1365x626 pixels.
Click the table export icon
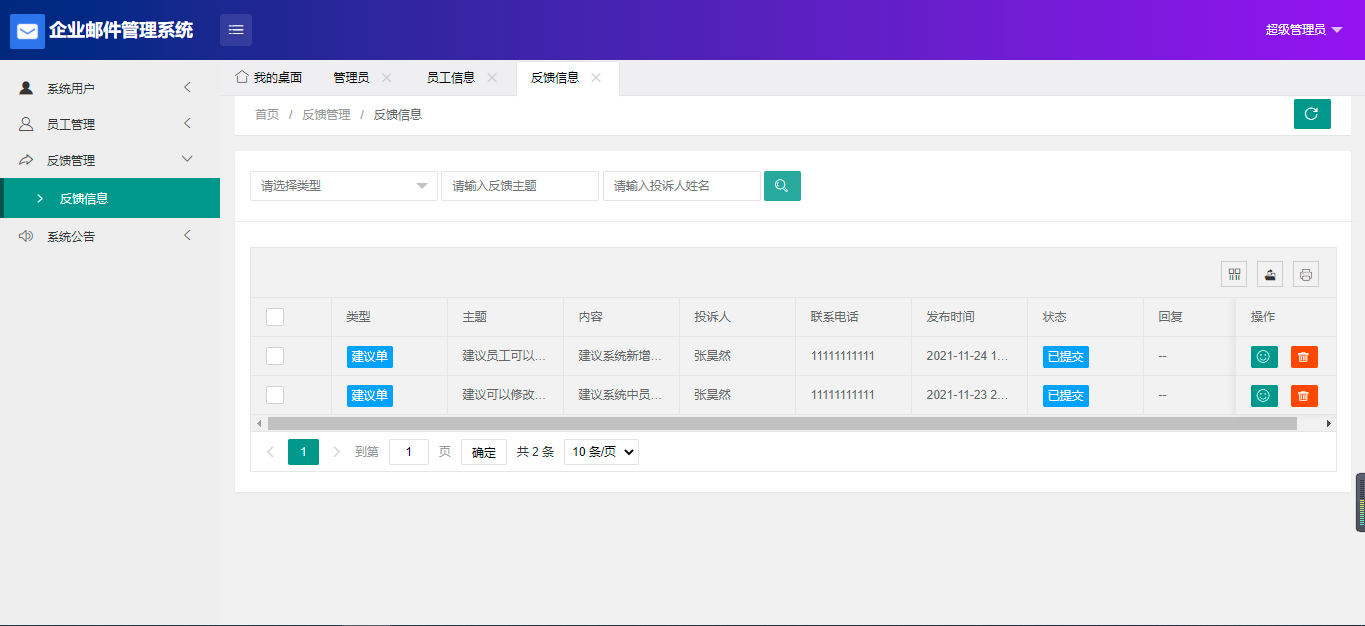(1270, 274)
